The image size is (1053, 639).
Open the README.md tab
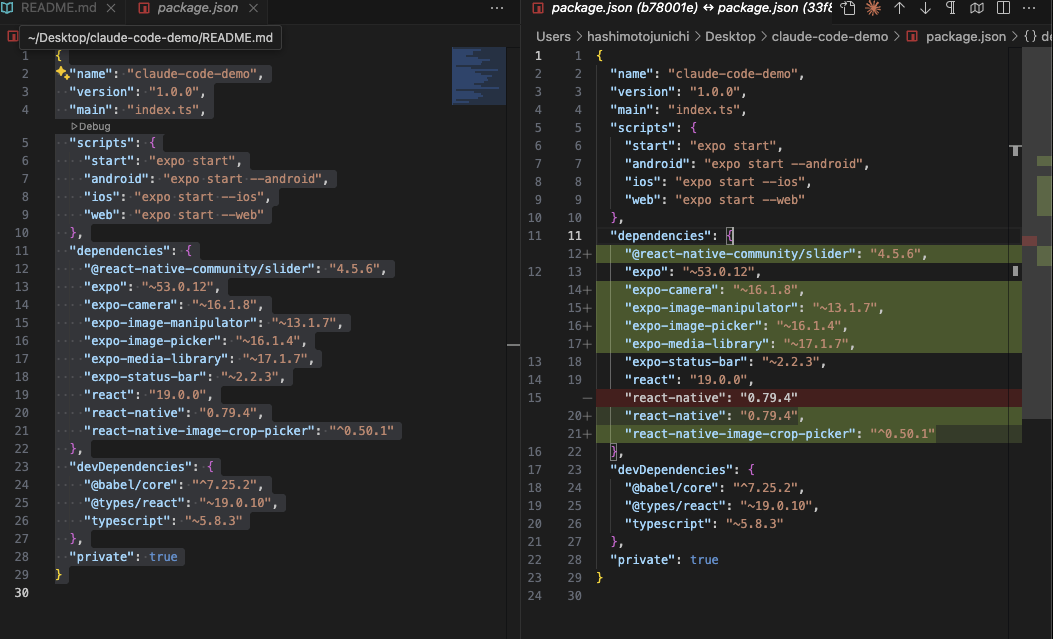tap(59, 8)
